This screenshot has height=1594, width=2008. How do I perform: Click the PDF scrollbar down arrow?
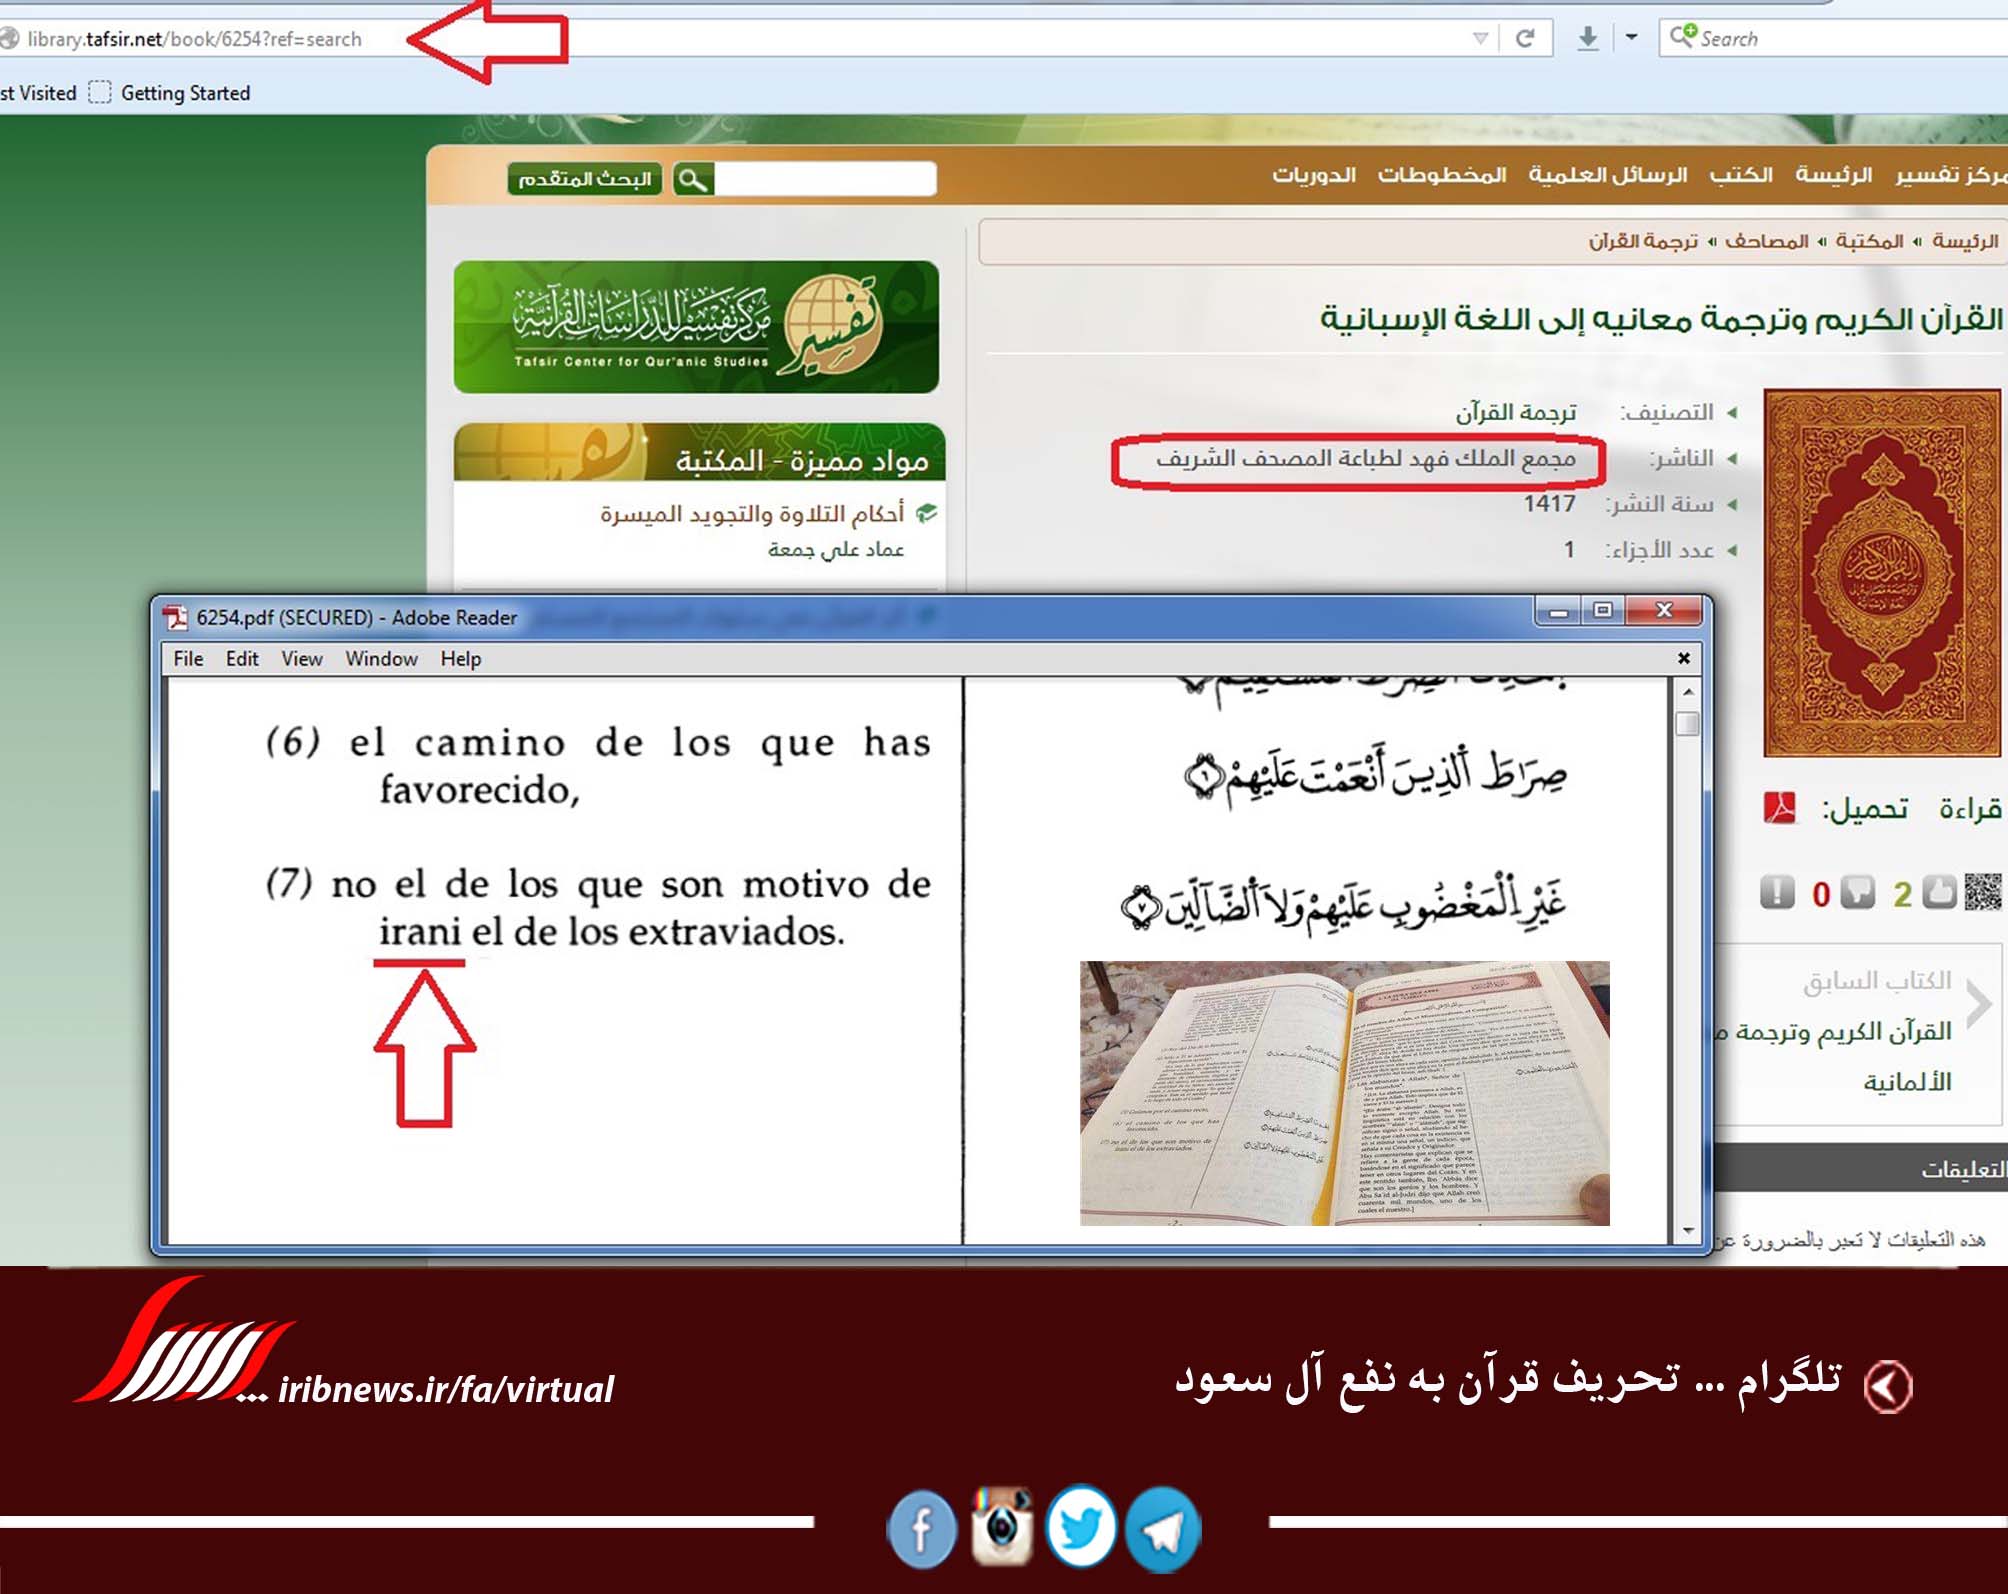1688,1230
